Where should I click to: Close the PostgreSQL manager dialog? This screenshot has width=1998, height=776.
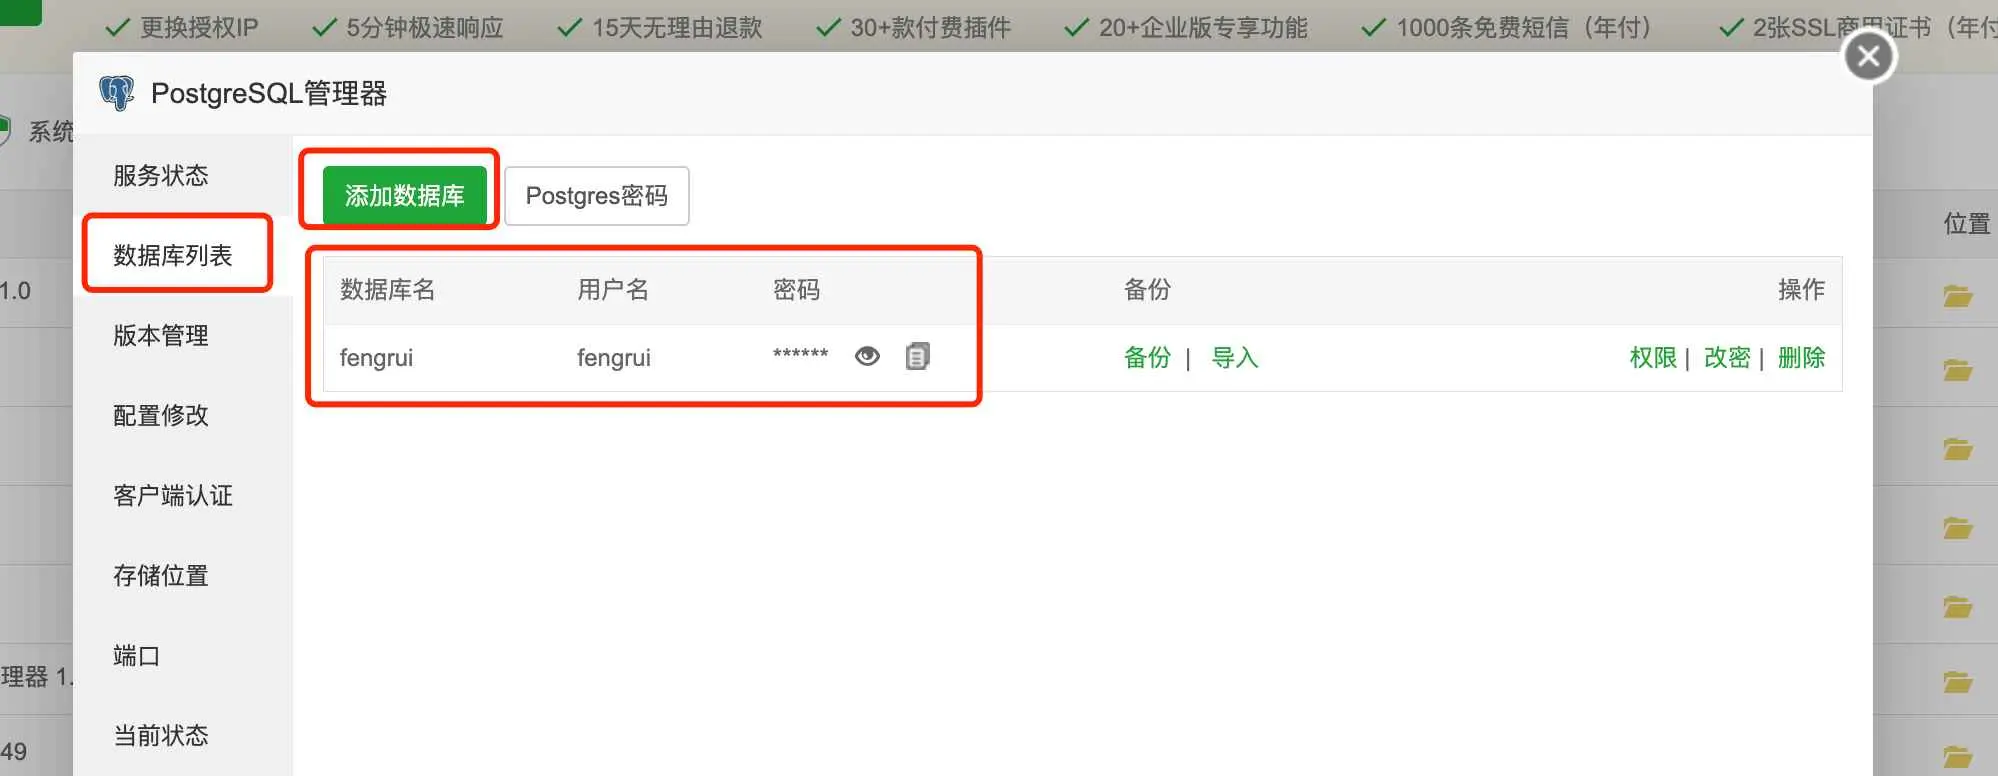1868,57
